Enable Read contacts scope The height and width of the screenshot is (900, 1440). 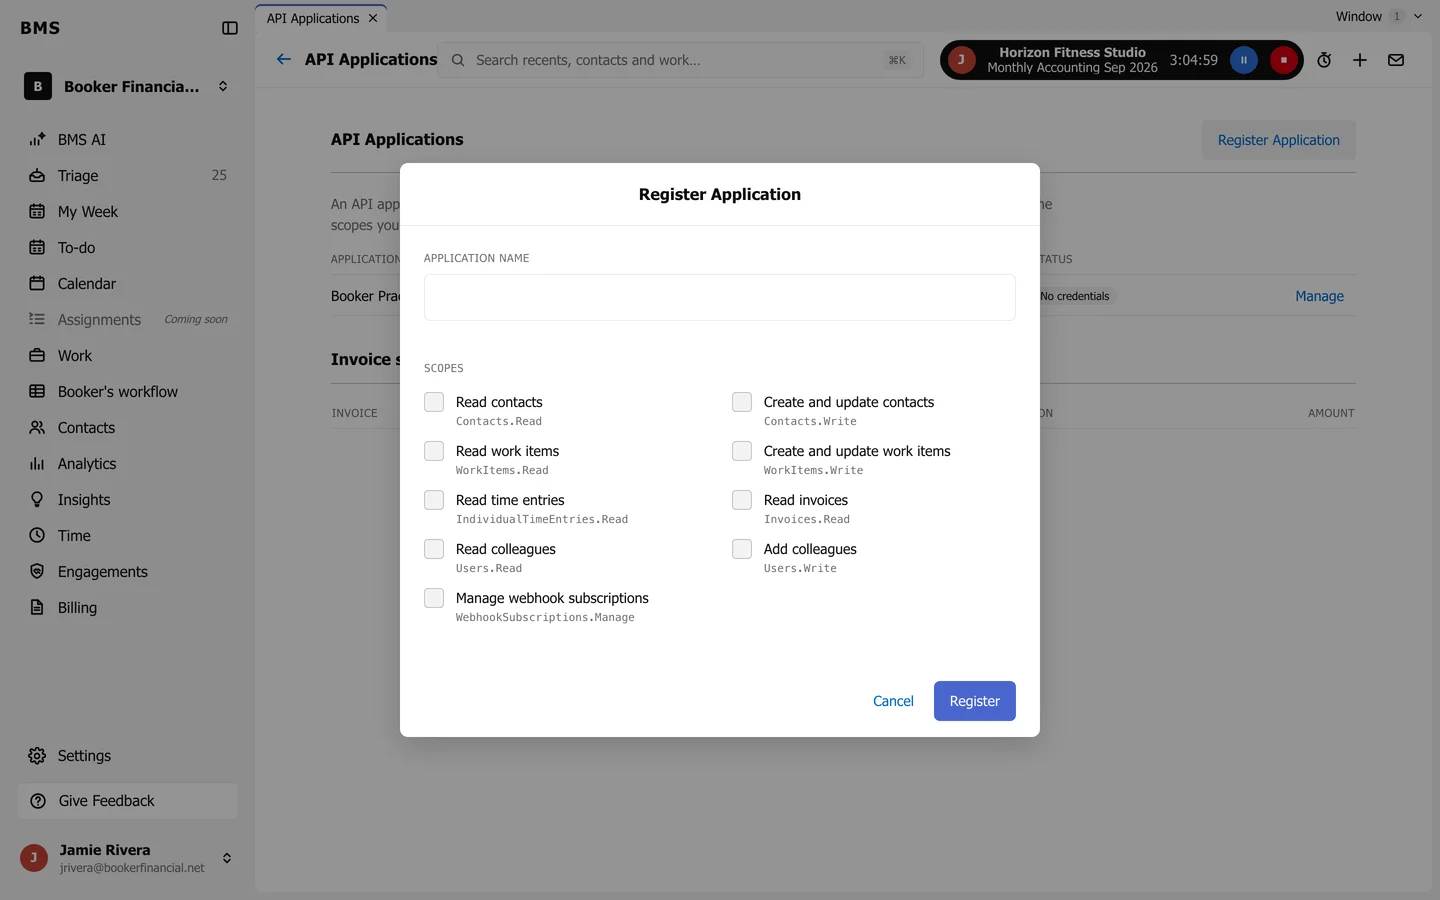(434, 402)
